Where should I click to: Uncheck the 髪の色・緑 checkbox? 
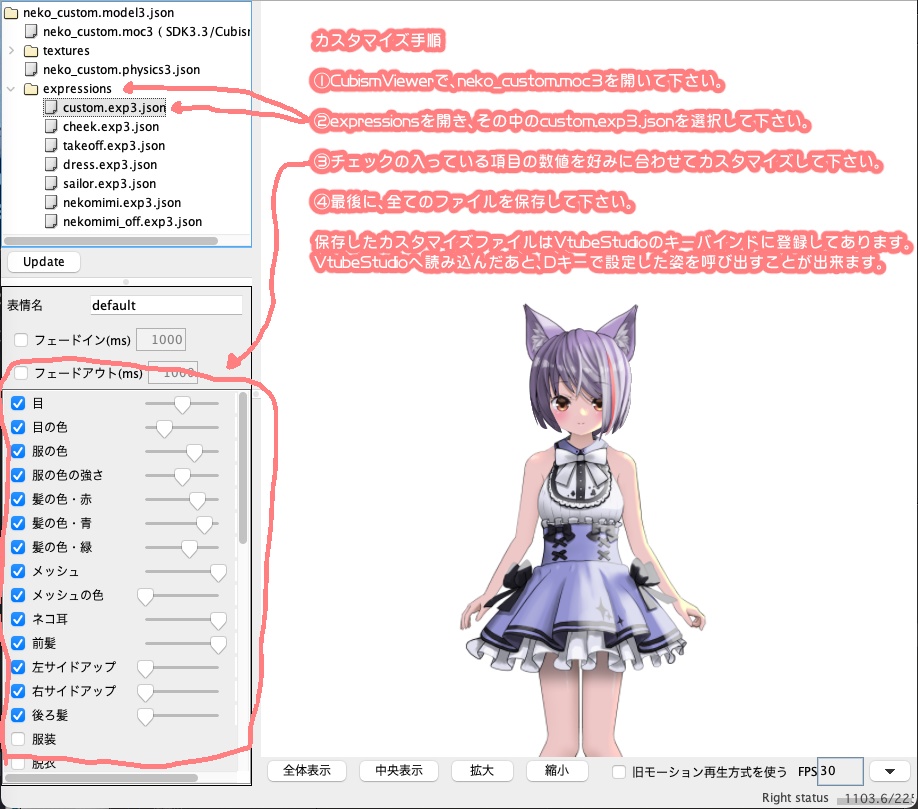coord(18,547)
